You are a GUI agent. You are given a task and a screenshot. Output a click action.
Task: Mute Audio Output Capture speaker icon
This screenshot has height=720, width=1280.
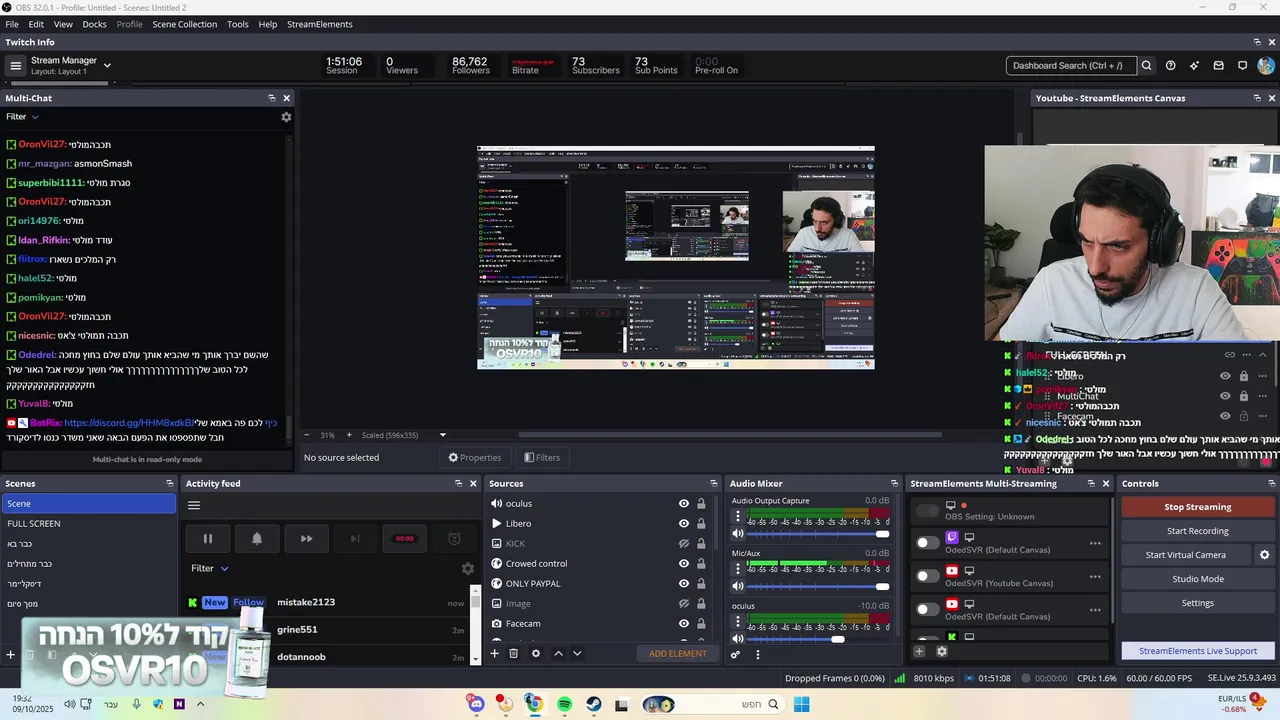pyautogui.click(x=738, y=533)
